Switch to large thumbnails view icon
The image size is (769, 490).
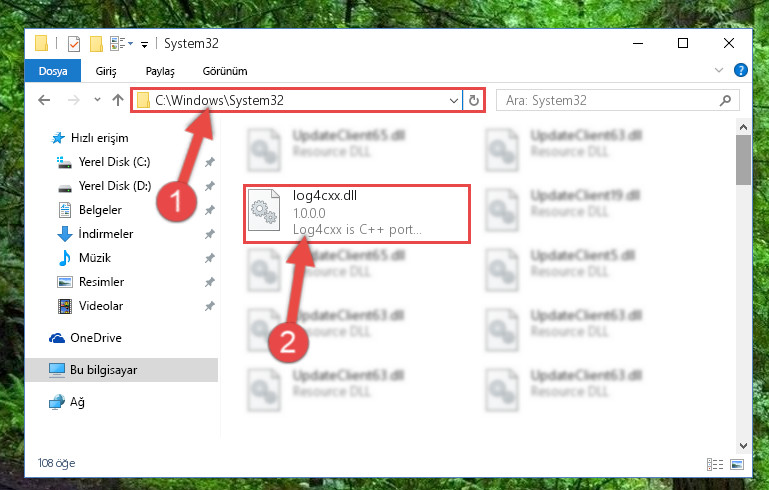point(737,464)
